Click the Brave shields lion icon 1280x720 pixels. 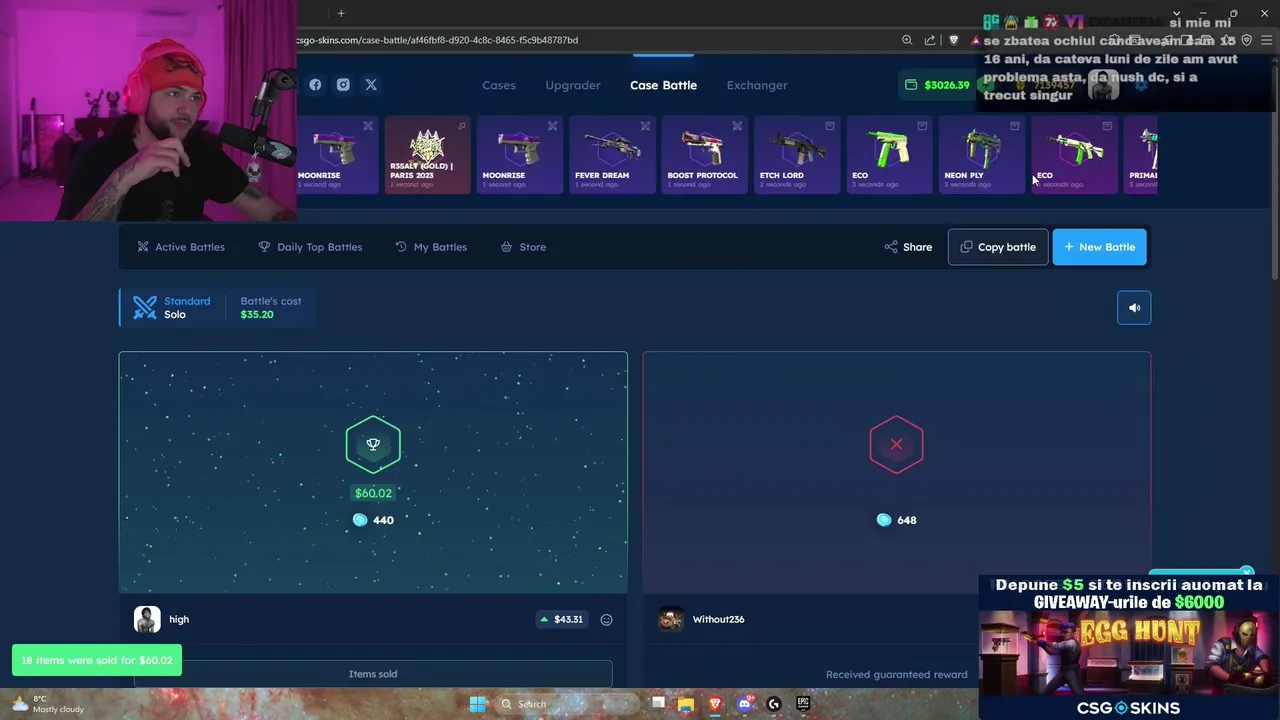point(953,40)
